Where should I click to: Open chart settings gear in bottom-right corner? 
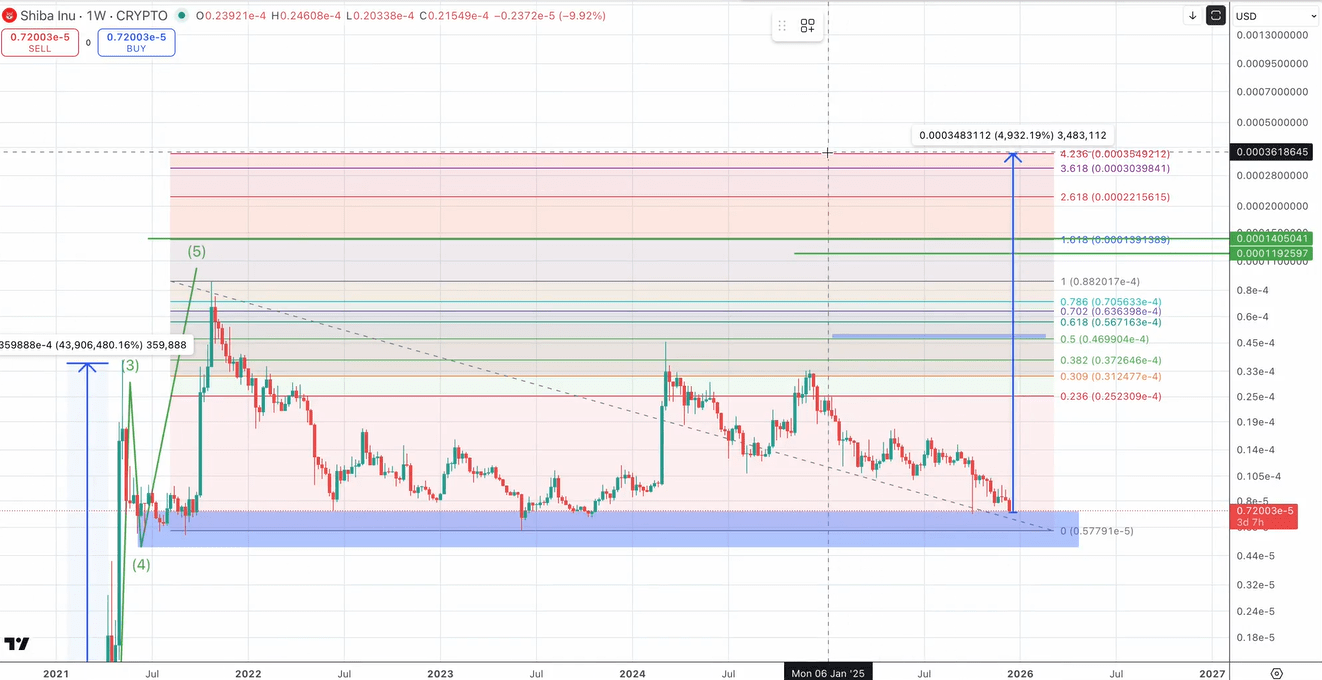pos(1276,673)
